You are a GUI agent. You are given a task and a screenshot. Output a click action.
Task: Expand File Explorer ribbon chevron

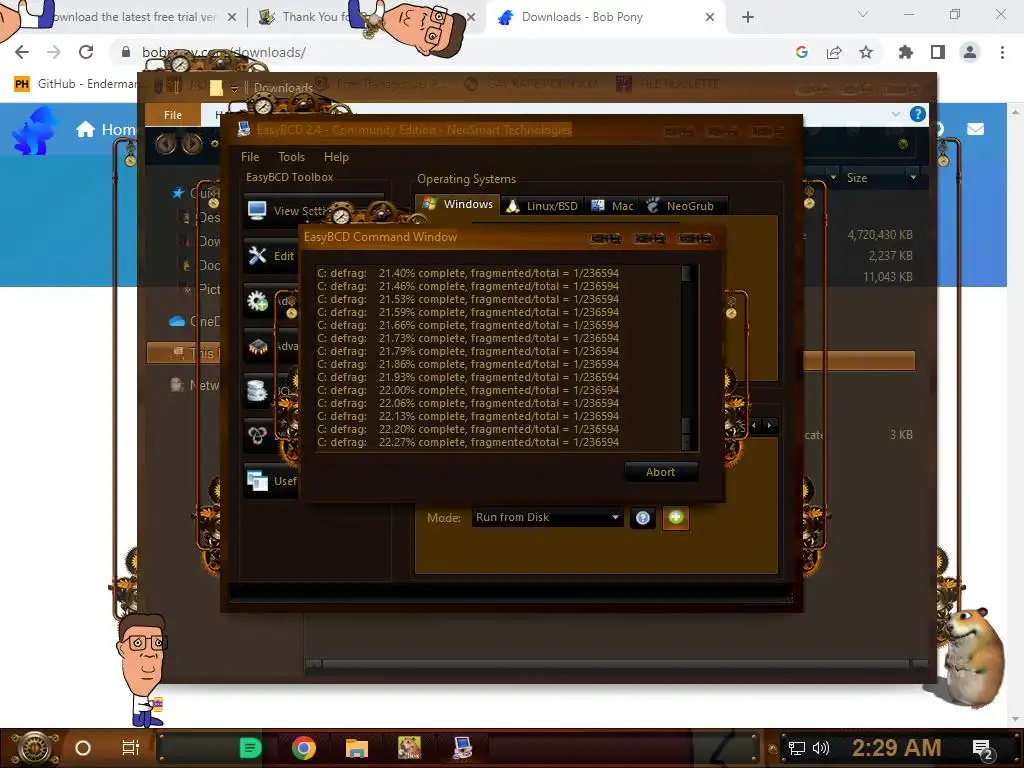[895, 114]
